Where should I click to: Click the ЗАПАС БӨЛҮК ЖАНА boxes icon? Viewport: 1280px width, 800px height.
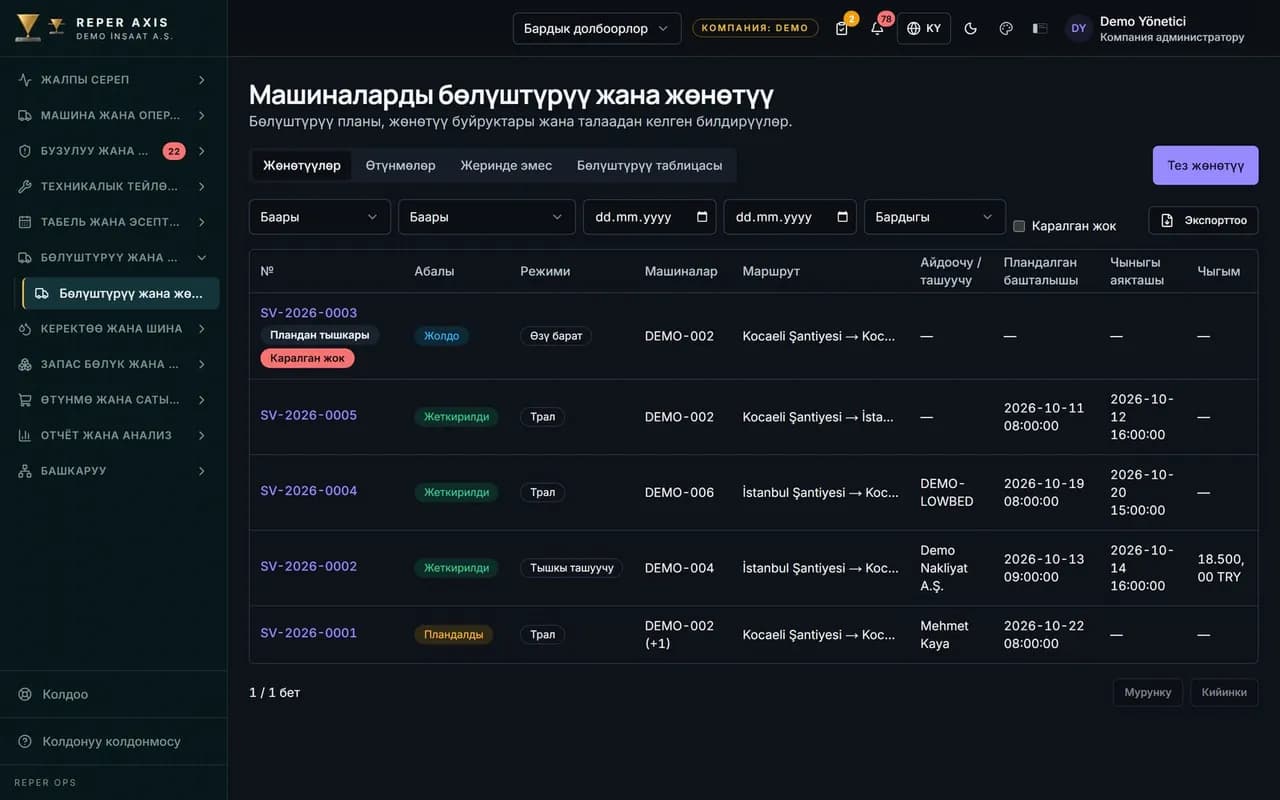point(25,364)
